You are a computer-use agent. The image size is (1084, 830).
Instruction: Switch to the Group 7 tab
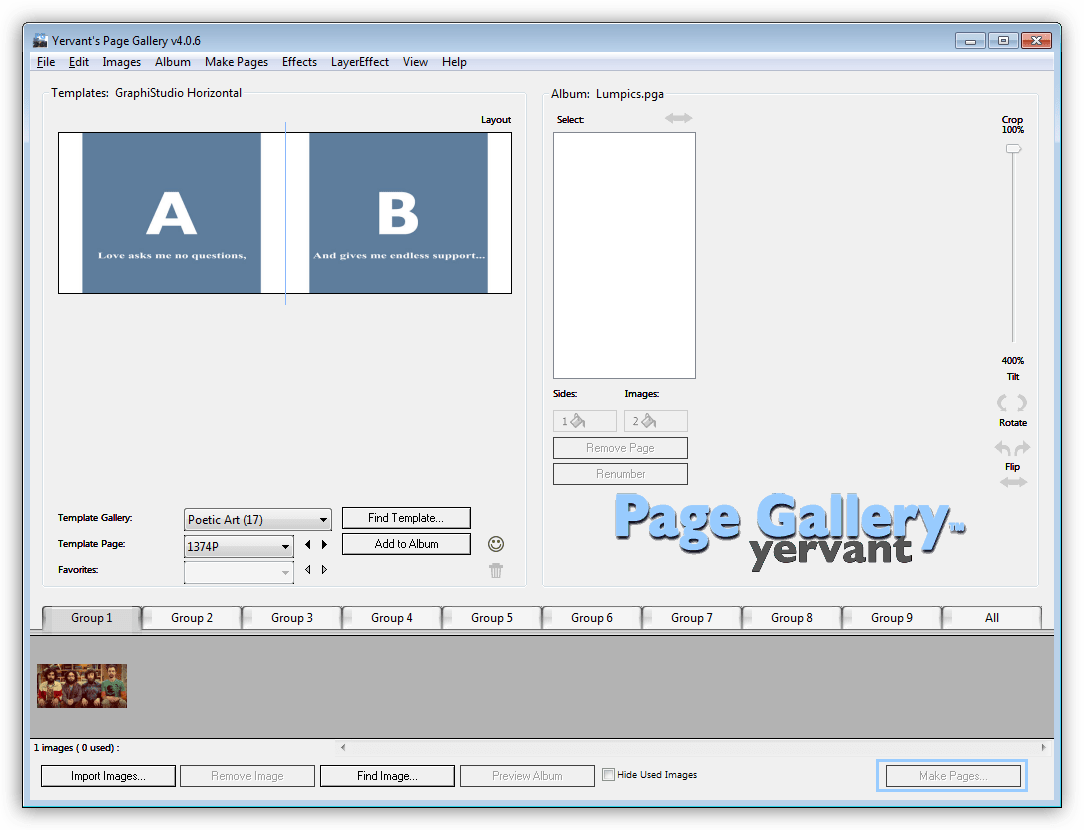pyautogui.click(x=692, y=618)
